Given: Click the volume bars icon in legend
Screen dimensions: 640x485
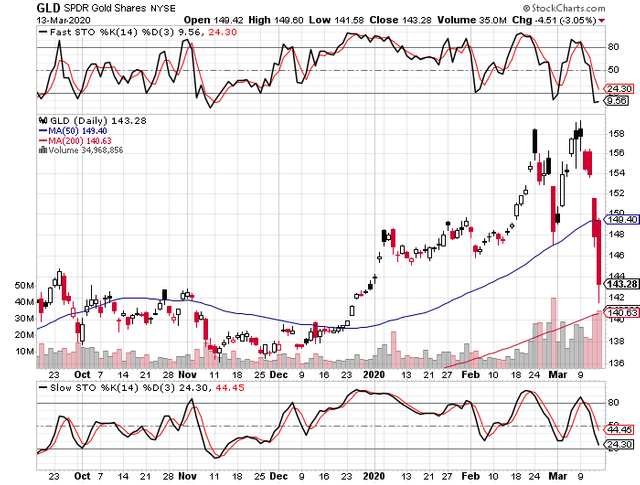Looking at the screenshot, I should coord(42,150).
